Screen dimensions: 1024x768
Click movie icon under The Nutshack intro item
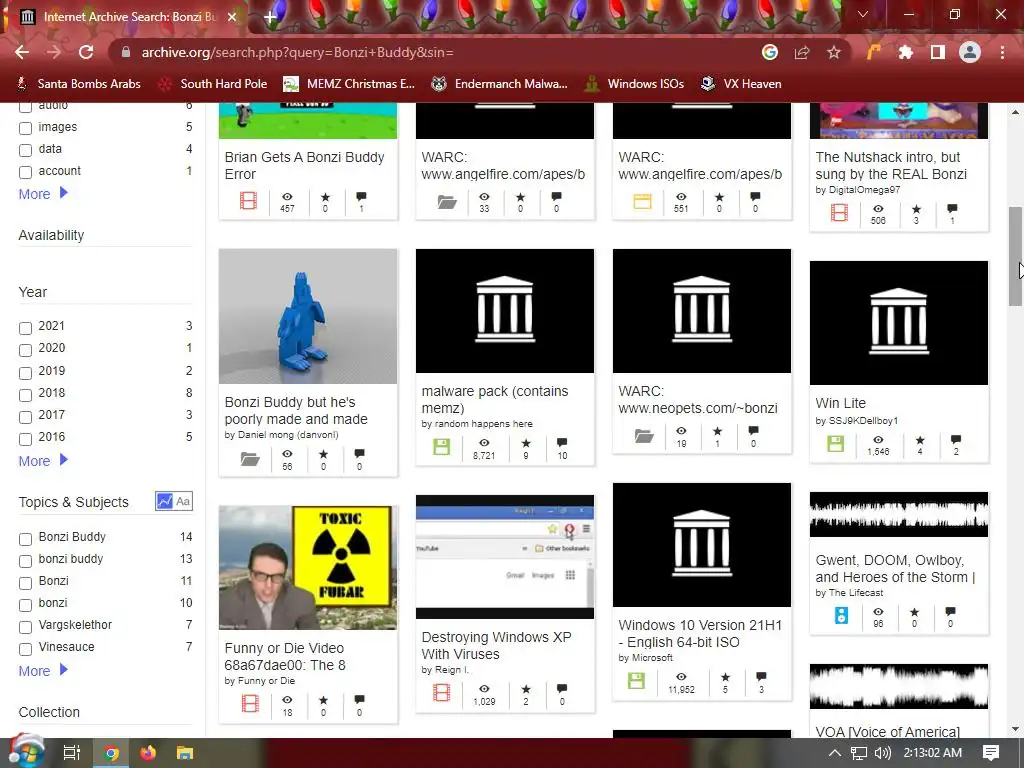839,213
